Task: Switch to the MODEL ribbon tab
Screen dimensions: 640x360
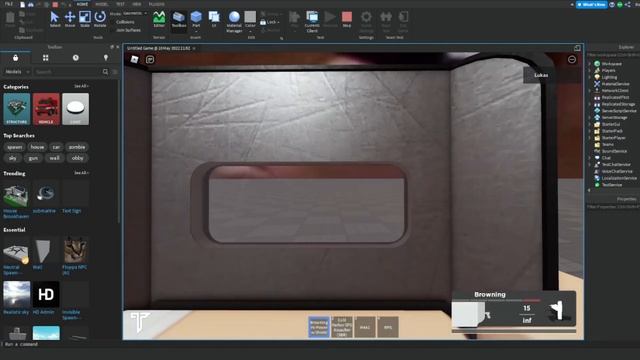Action: [x=101, y=4]
